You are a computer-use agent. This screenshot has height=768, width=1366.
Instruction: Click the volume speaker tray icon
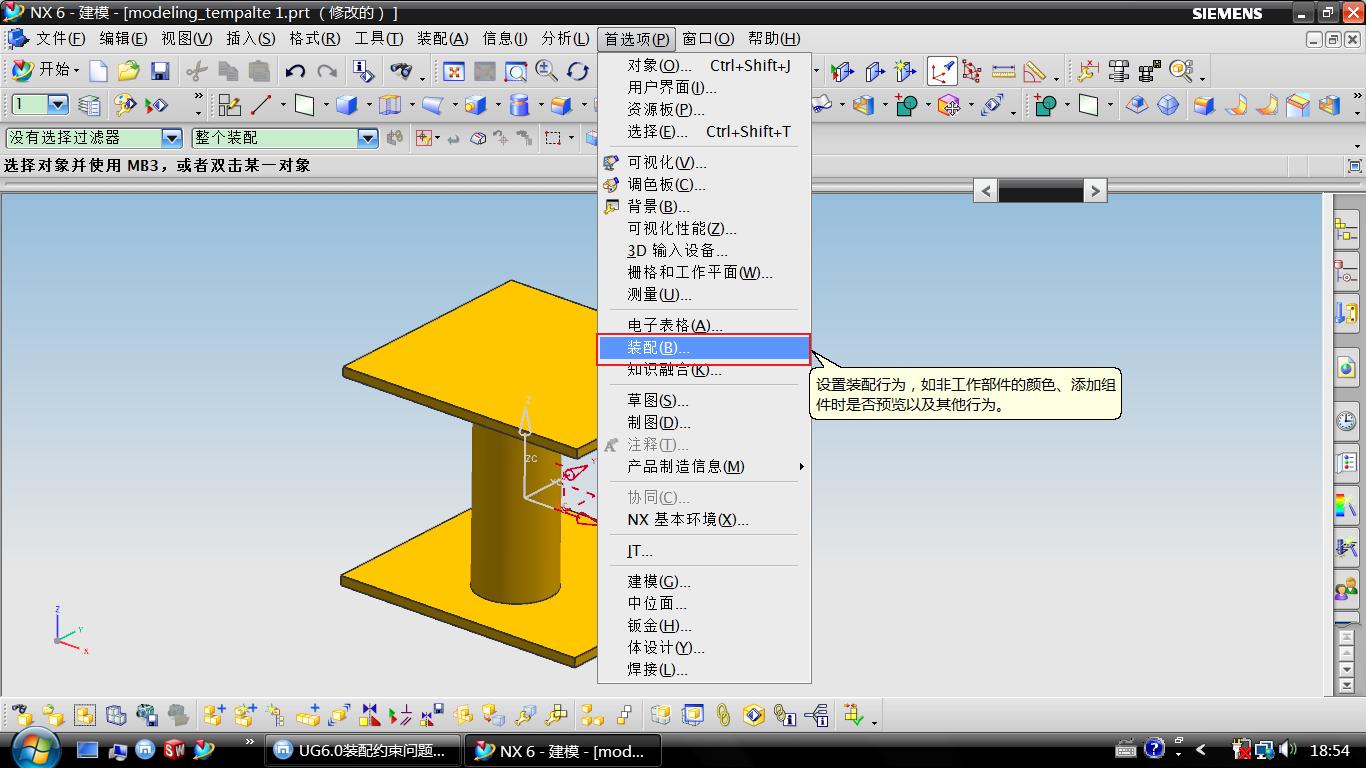1287,749
